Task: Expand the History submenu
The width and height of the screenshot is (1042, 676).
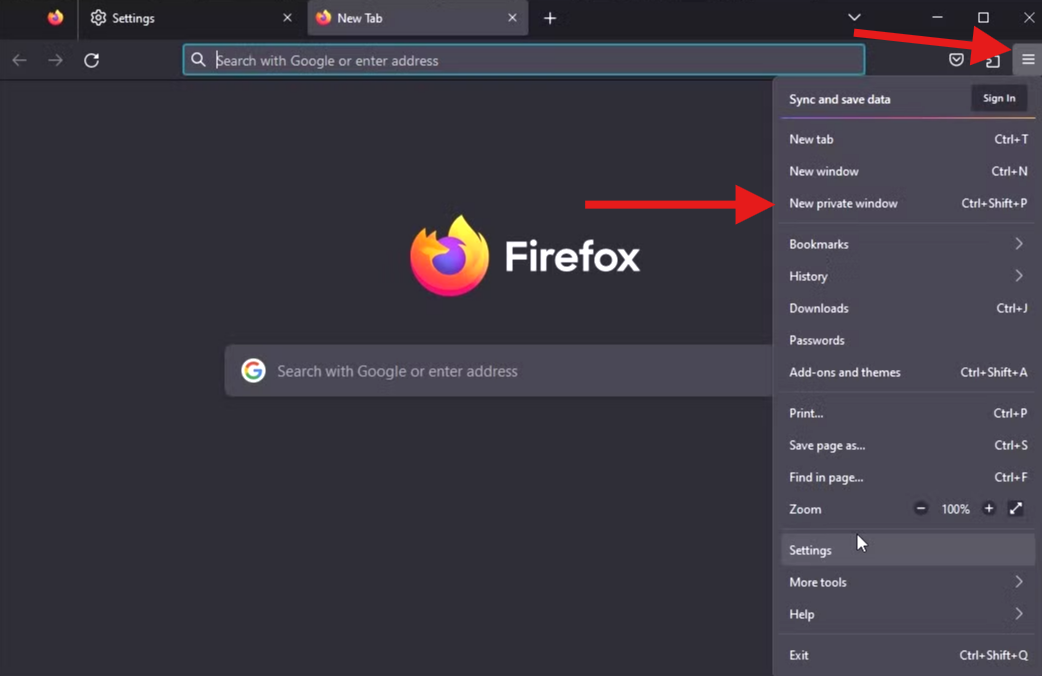Action: click(x=908, y=276)
